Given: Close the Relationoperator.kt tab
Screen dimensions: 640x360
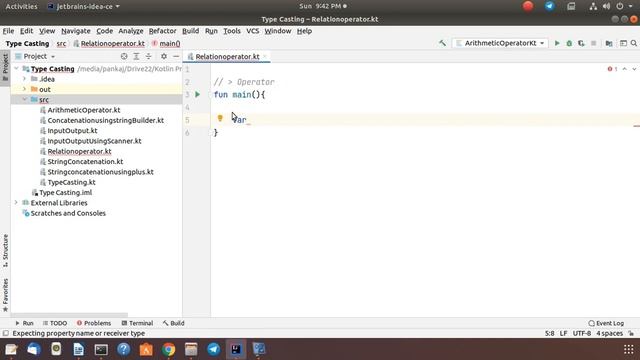Looking at the screenshot, I should click(x=265, y=56).
